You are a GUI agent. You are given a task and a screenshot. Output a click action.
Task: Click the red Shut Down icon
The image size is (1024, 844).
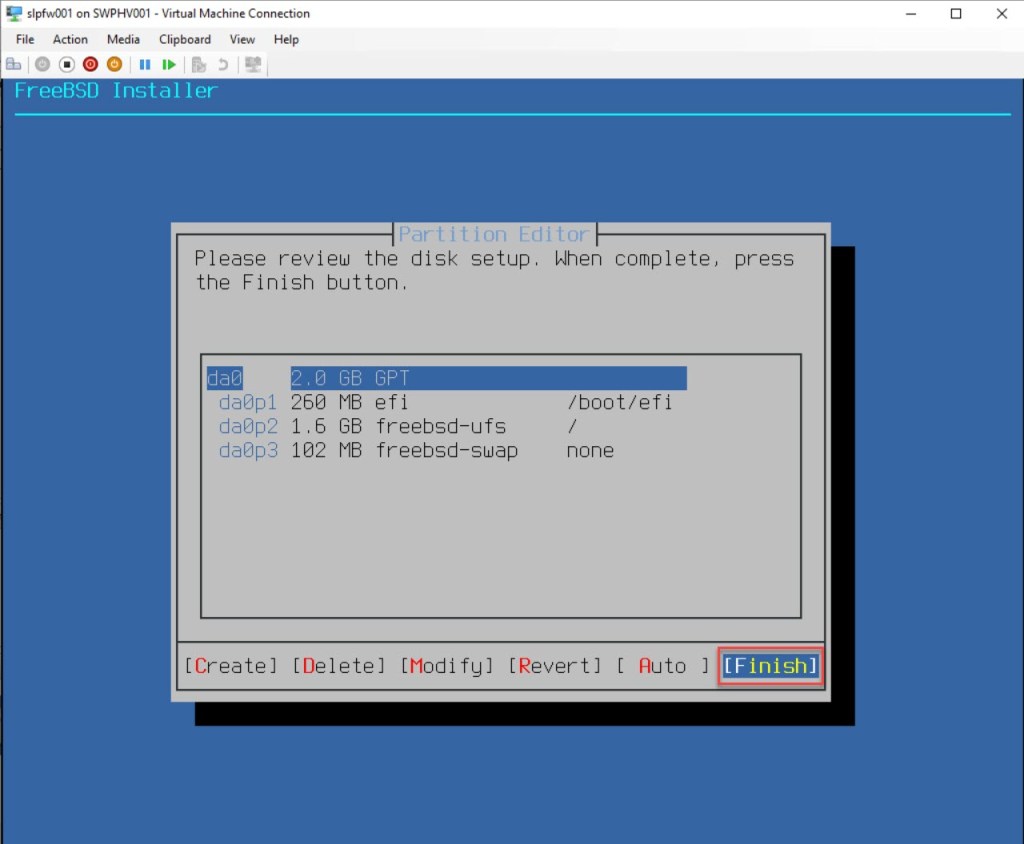(x=90, y=65)
